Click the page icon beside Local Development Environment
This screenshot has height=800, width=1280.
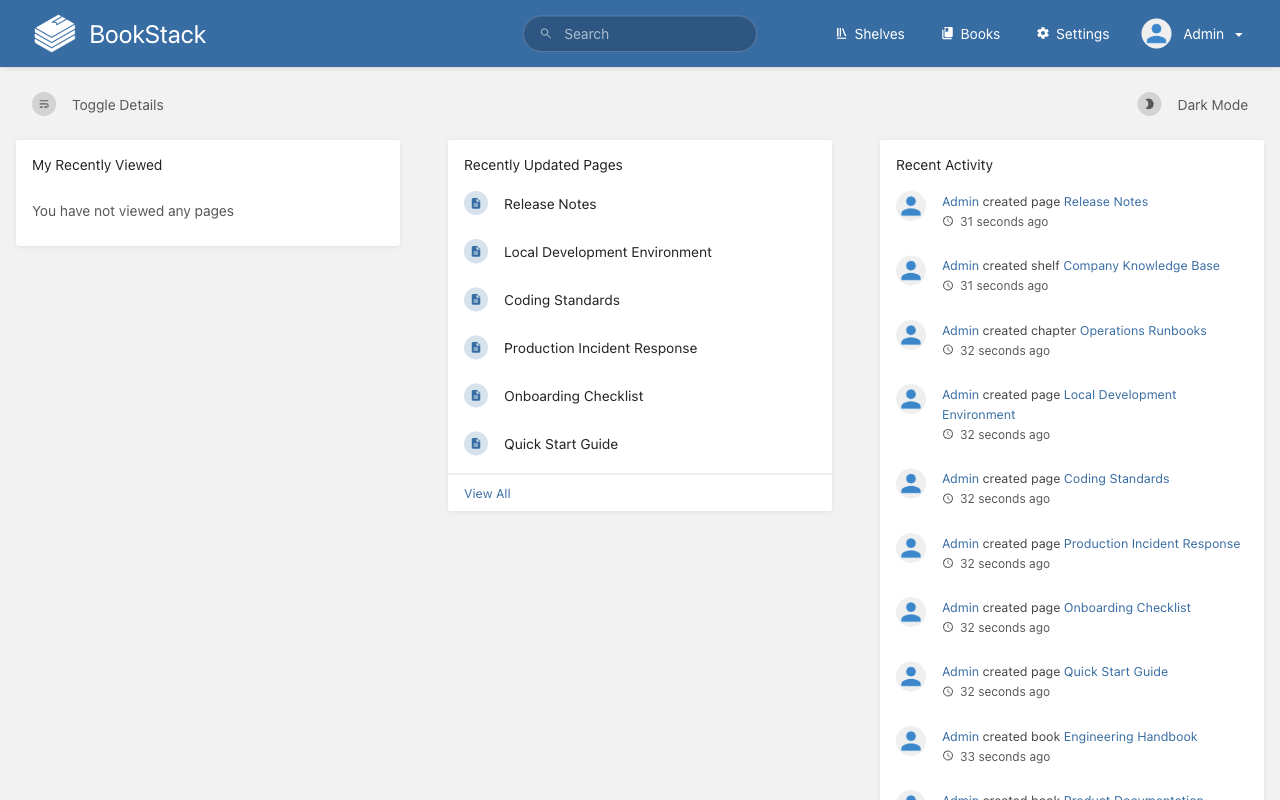tap(476, 251)
